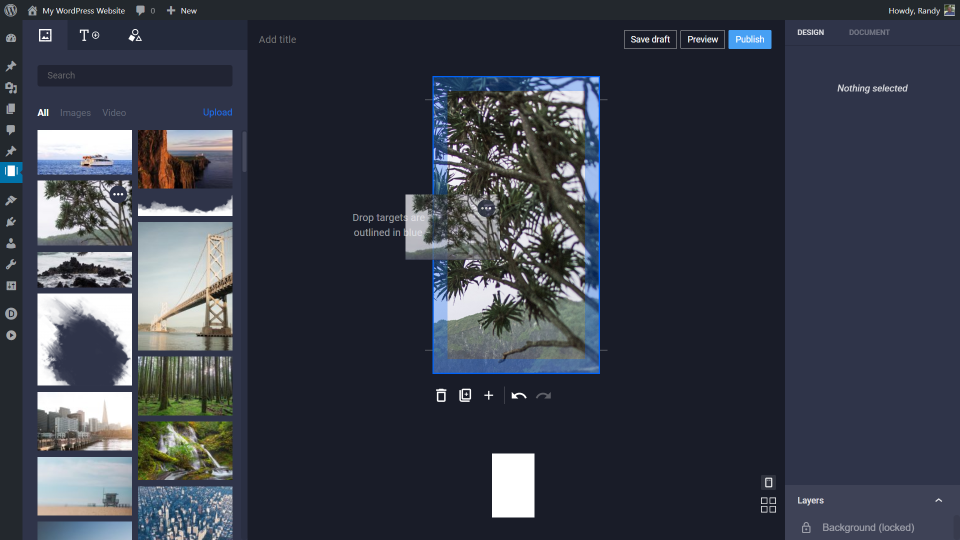The width and height of the screenshot is (960, 540).
Task: Show All media filter
Action: 43,113
